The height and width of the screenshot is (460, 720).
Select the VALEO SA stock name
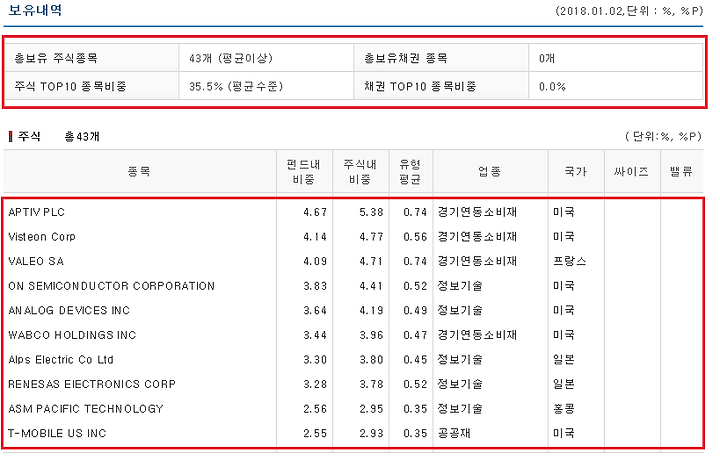tap(36, 261)
